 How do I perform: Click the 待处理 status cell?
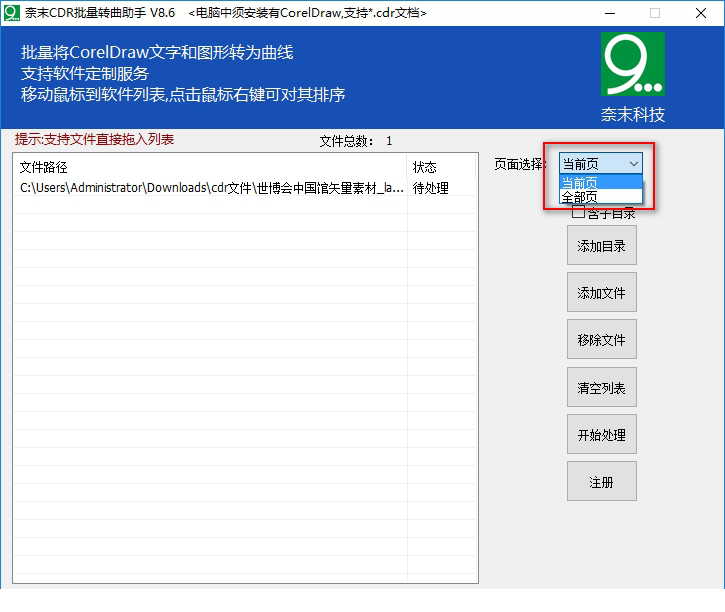(431, 188)
